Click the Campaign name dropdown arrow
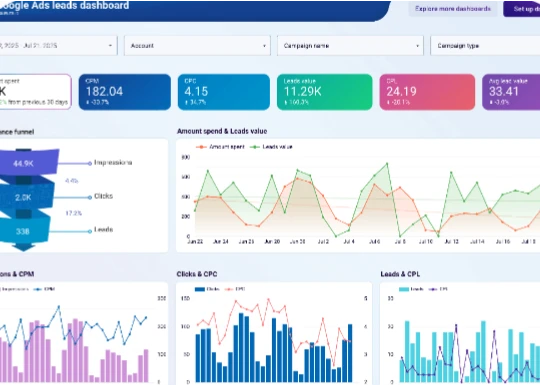The width and height of the screenshot is (540, 386). pos(417,46)
